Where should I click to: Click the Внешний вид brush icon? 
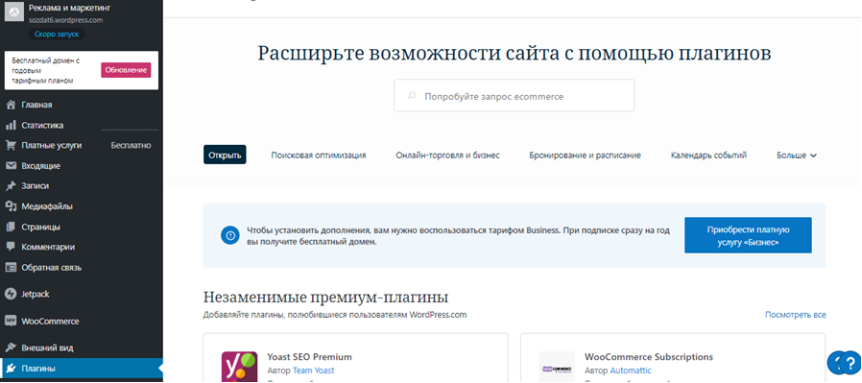pyautogui.click(x=10, y=348)
